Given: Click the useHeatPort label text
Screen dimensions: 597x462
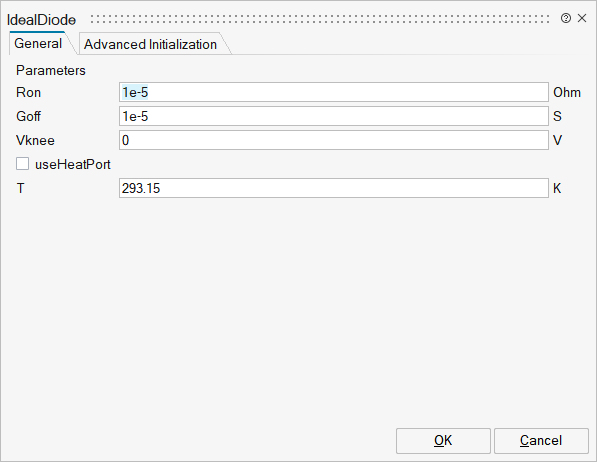Looking at the screenshot, I should (x=73, y=165).
